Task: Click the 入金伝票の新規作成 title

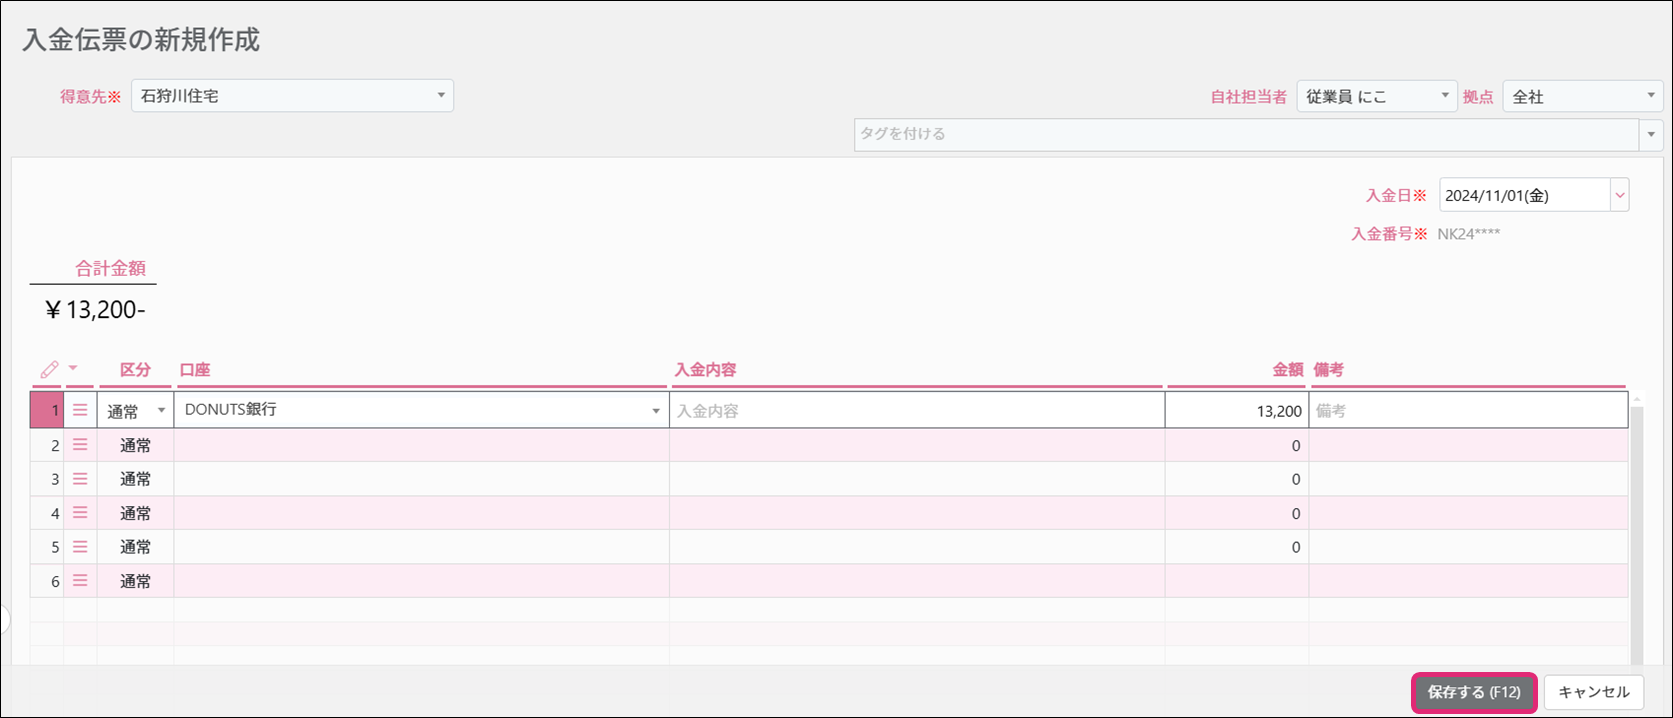Action: (x=141, y=40)
